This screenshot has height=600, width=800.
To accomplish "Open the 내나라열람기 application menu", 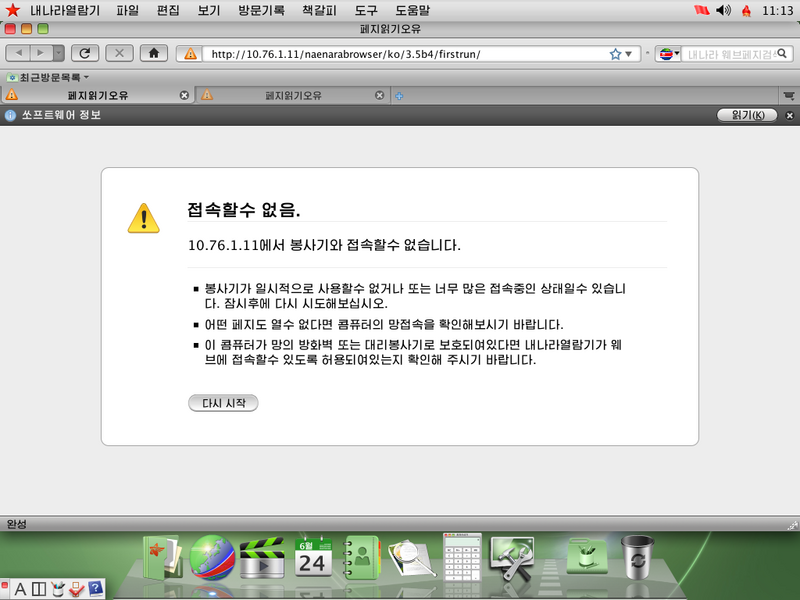I will point(65,10).
